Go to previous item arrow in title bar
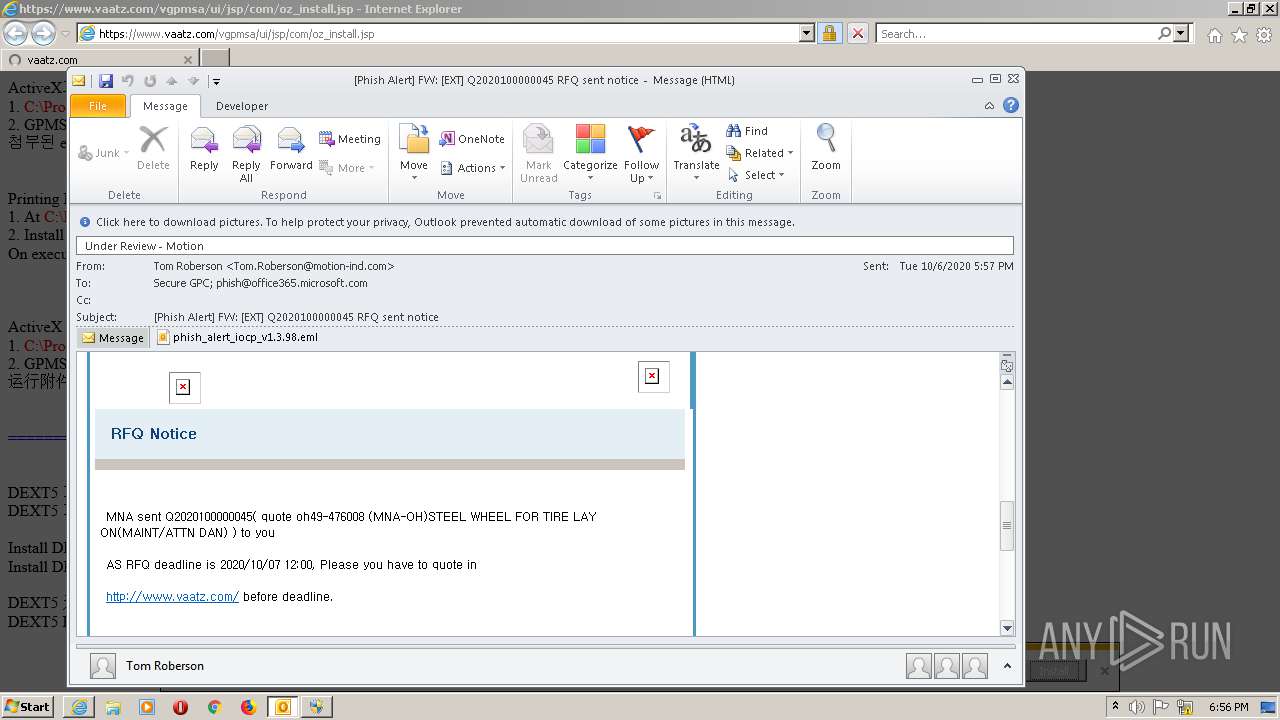This screenshot has height=720, width=1280. tap(172, 81)
